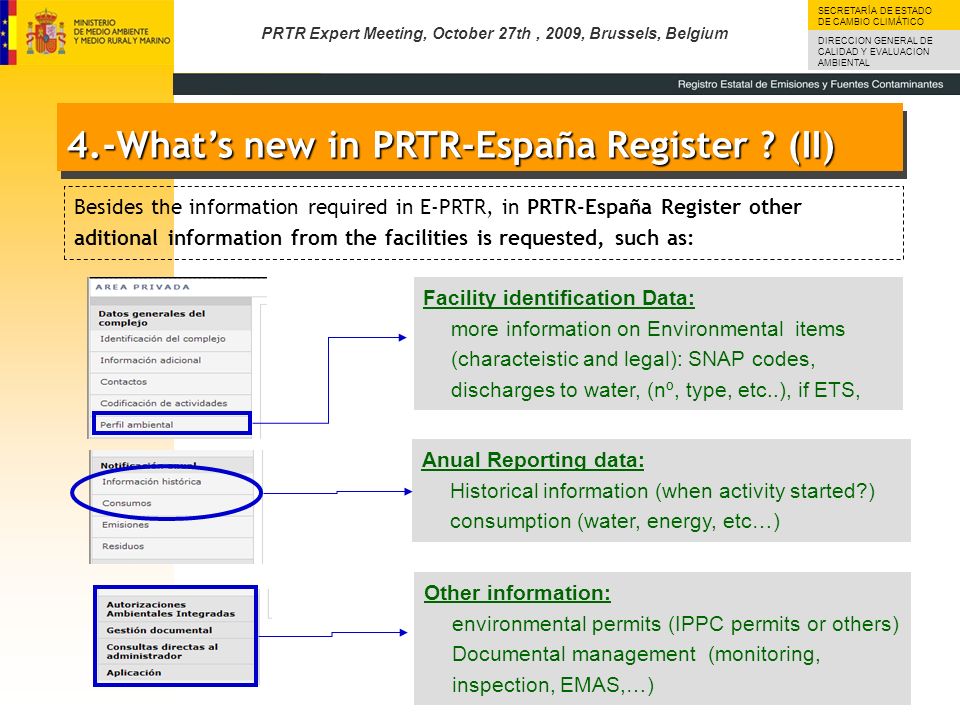Open the 'Consumos' menu entry

click(x=126, y=503)
